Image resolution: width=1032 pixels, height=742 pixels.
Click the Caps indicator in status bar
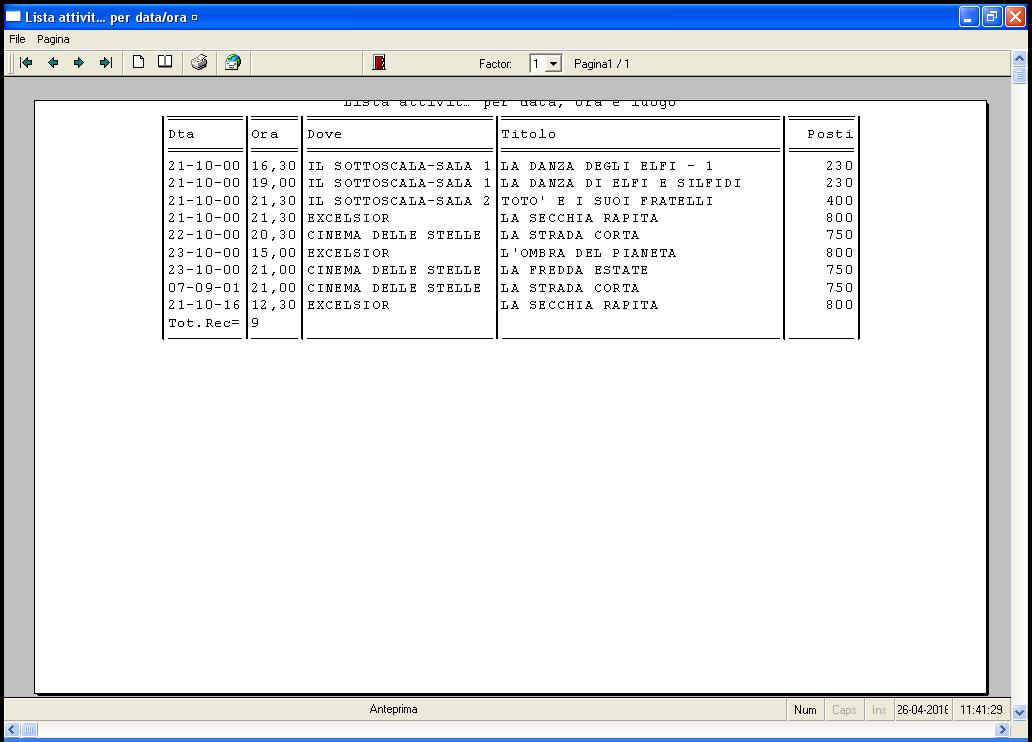(844, 710)
